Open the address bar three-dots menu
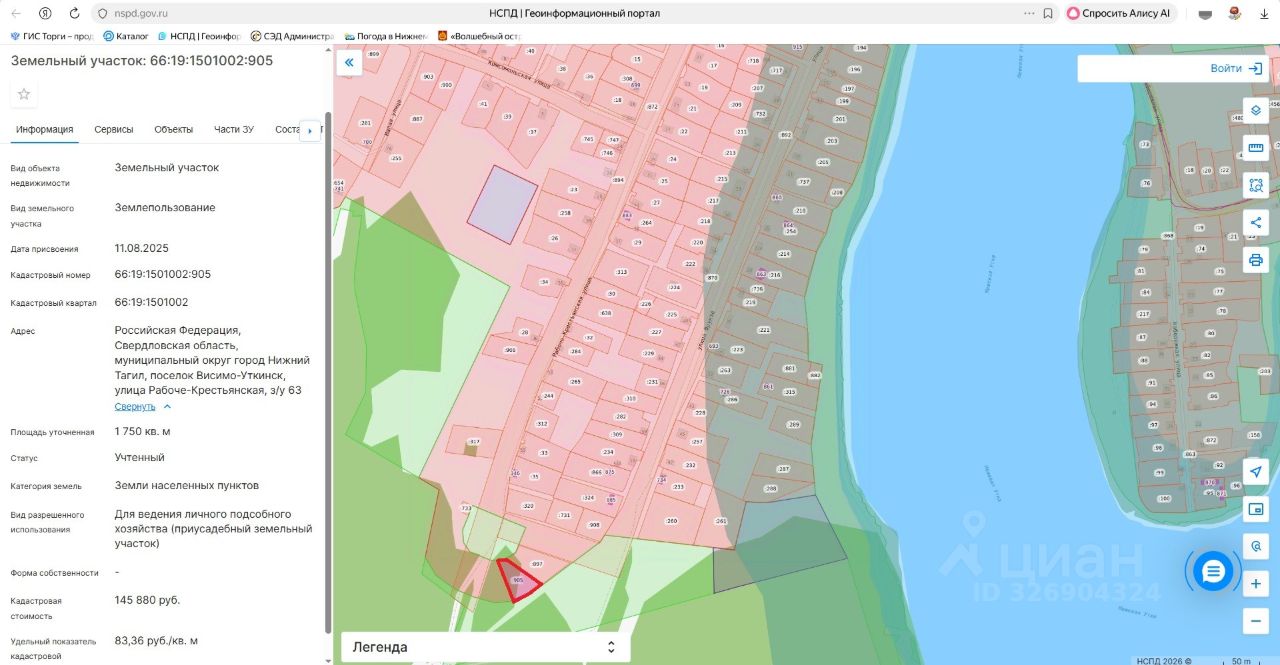Viewport: 1280px width, 665px height. [x=1030, y=13]
